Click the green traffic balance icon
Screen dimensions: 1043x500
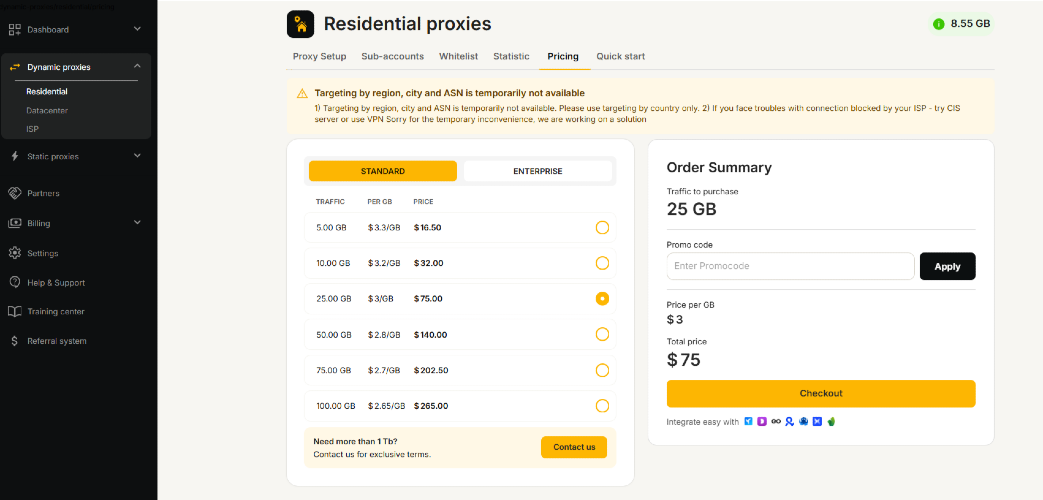pos(938,24)
